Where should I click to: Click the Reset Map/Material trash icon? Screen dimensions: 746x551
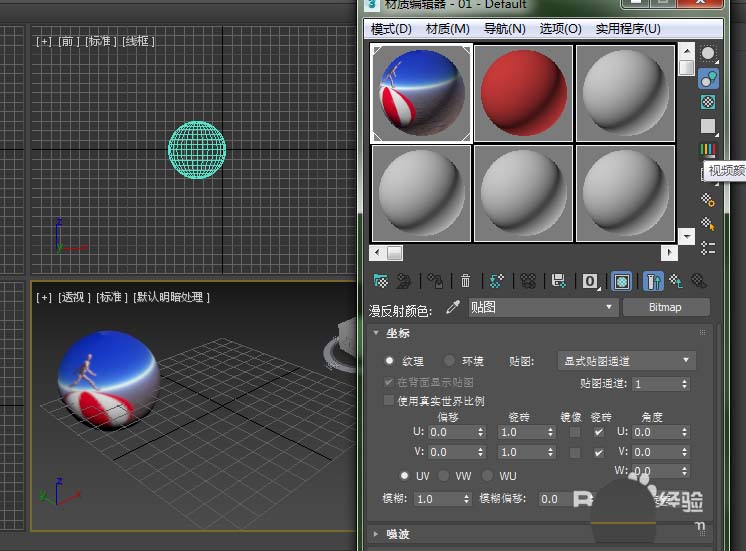click(465, 281)
